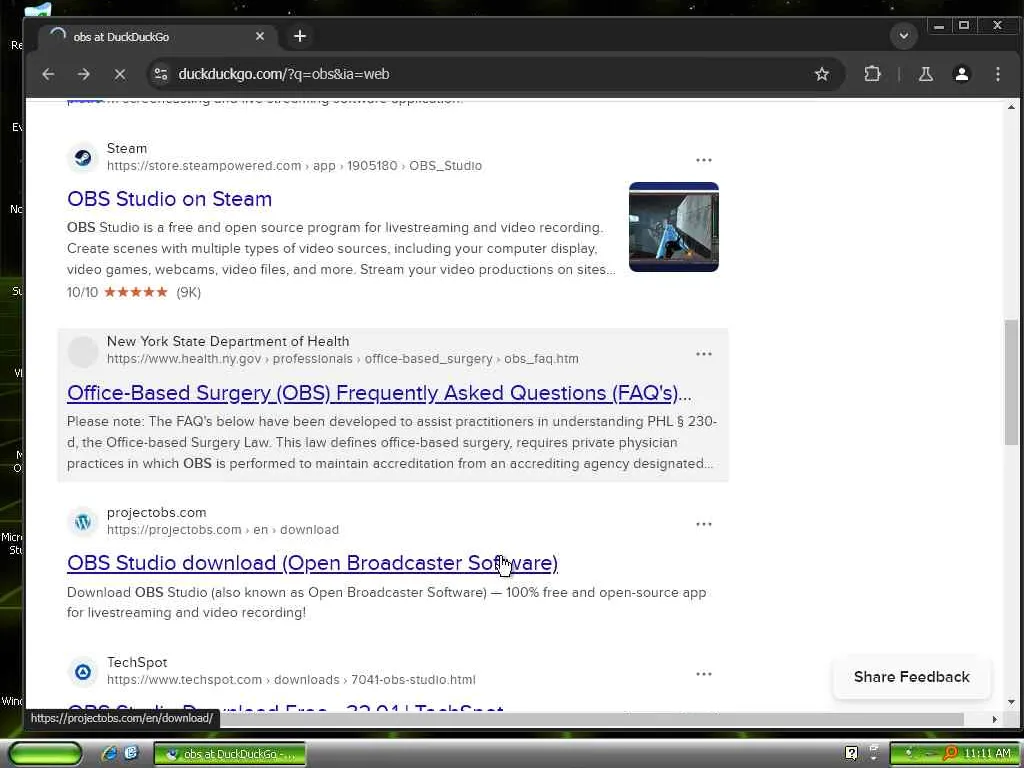1024x768 pixels.
Task: Click the projectobs.com WordPress favicon
Action: 83,522
